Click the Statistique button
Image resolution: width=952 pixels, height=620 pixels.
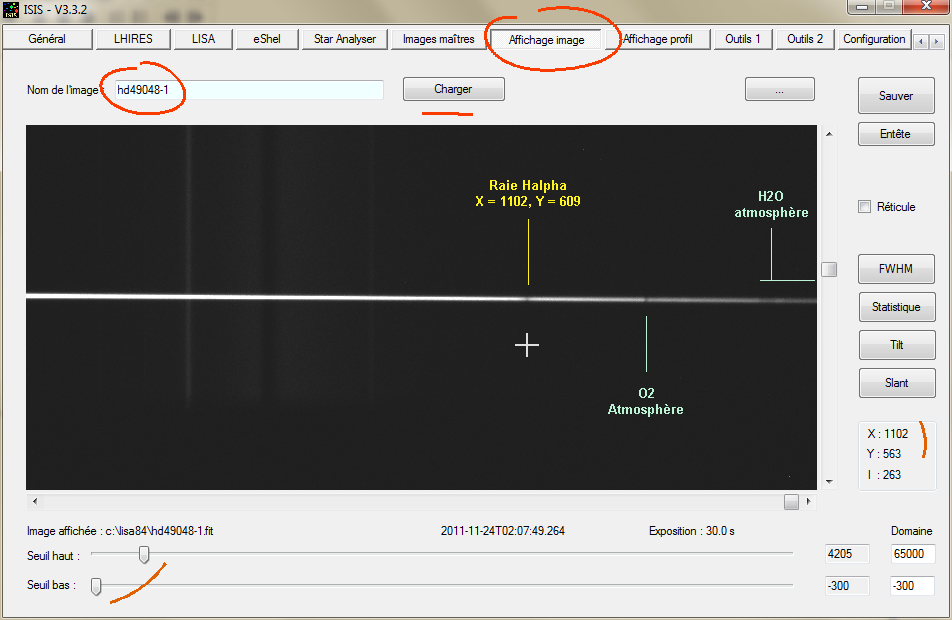pos(896,307)
